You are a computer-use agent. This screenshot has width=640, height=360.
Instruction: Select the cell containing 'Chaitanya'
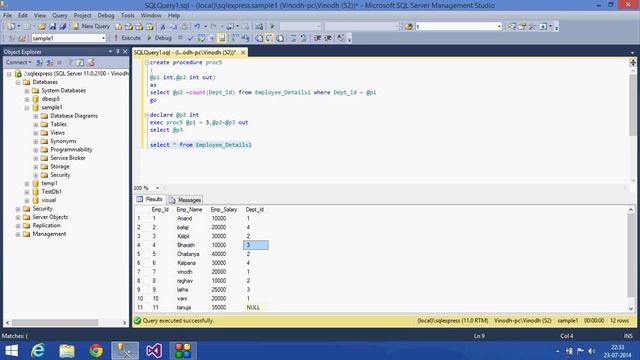(188, 254)
